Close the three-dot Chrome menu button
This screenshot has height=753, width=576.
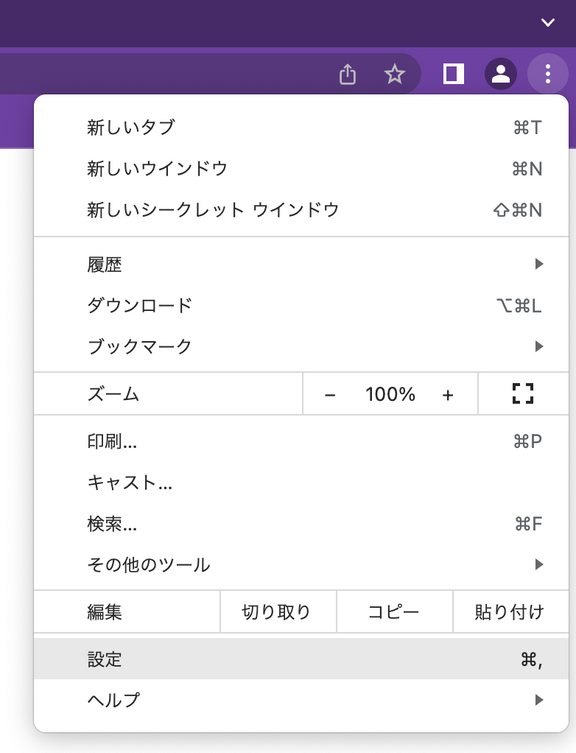coord(548,74)
